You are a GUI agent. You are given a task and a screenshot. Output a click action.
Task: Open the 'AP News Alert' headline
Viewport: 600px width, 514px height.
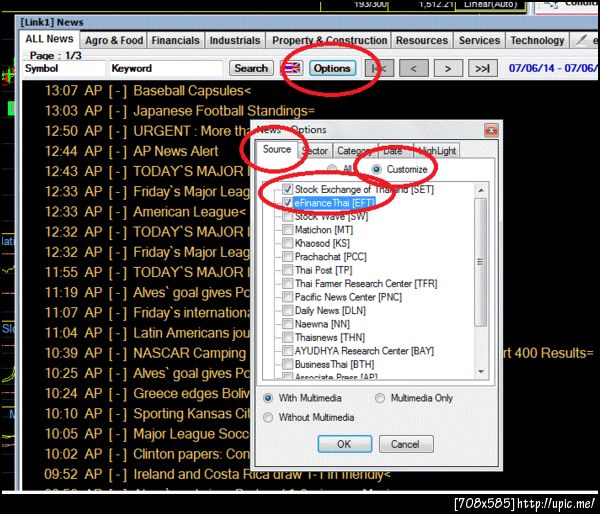[176, 151]
